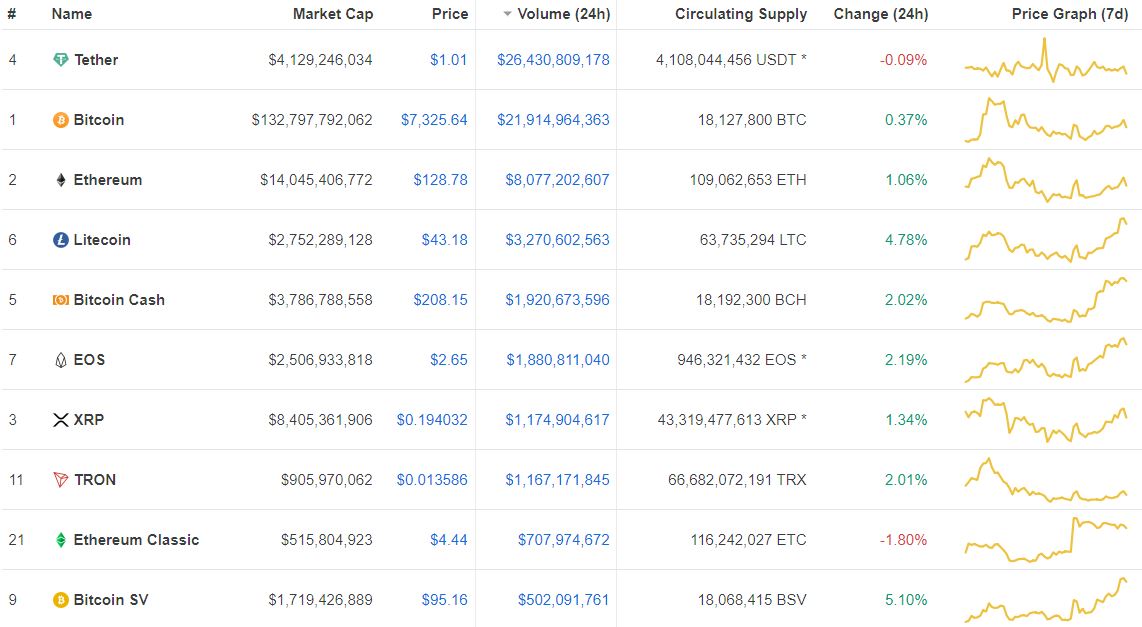Click Ethereum Classic price $4.44 link
Image resolution: width=1142 pixels, height=627 pixels.
[x=449, y=540]
